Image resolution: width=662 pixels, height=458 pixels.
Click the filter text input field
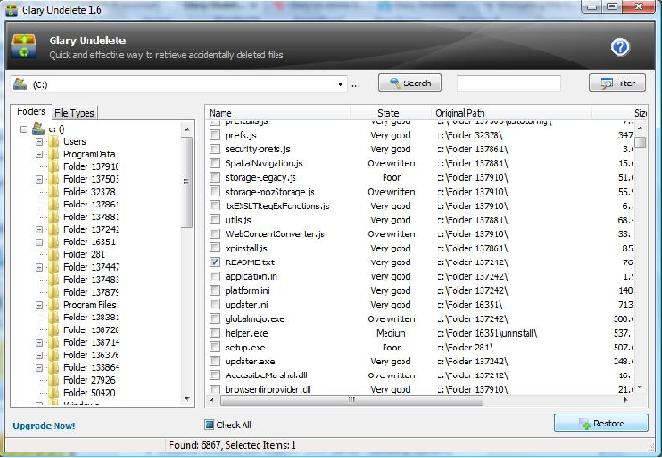pos(509,83)
